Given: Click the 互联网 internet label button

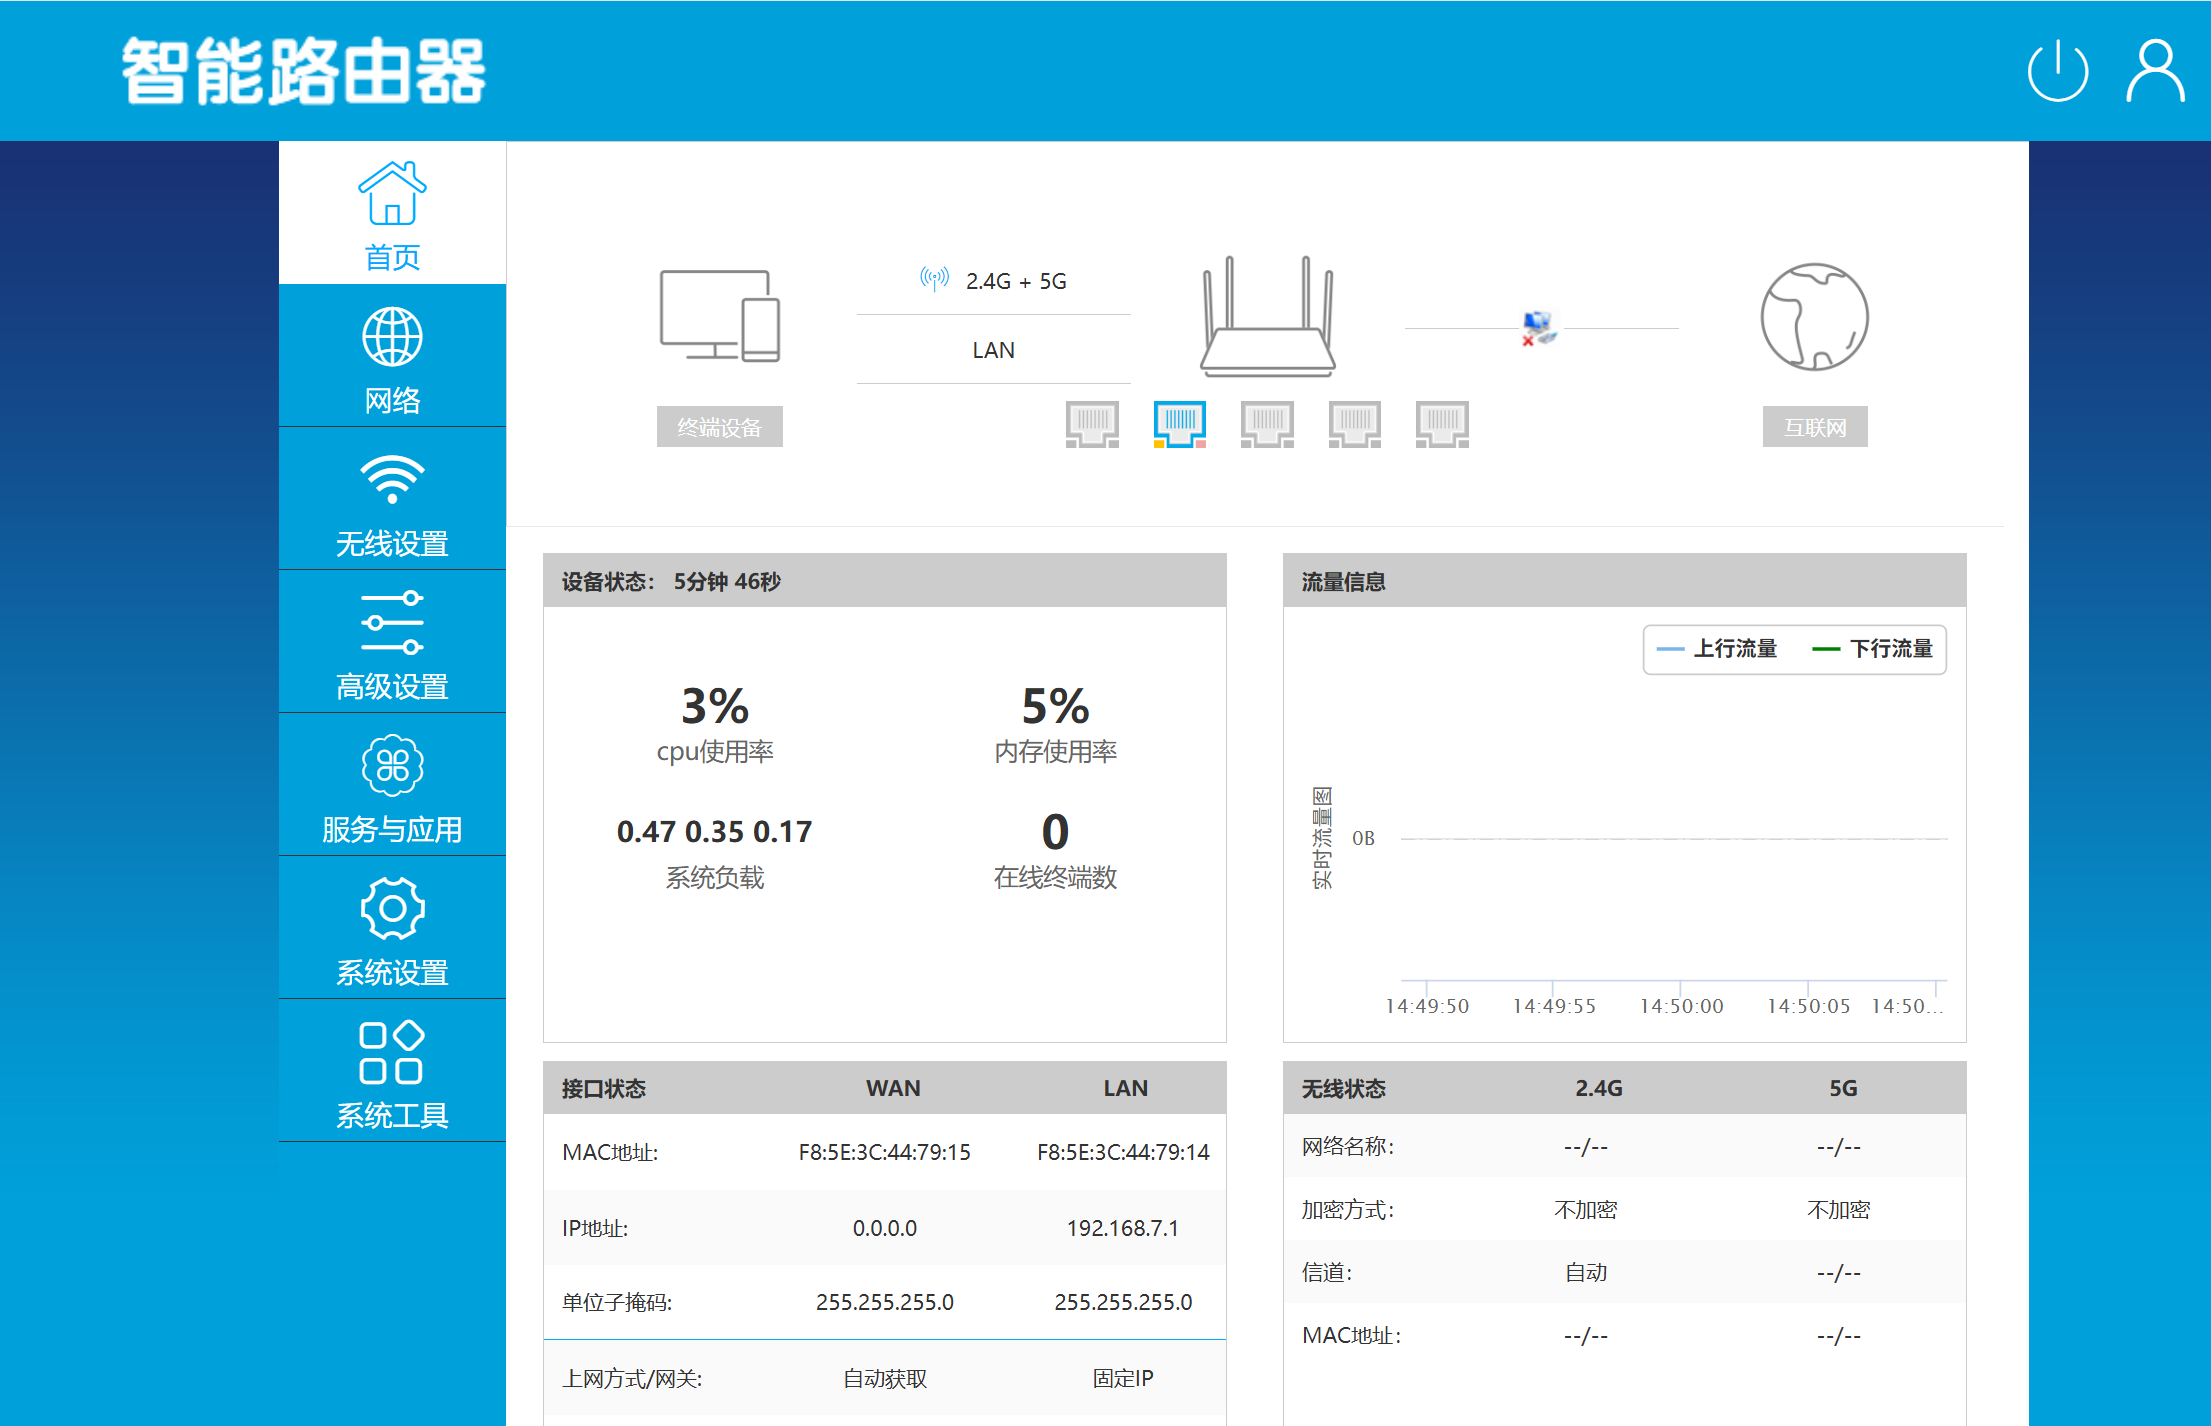Looking at the screenshot, I should (x=1814, y=426).
